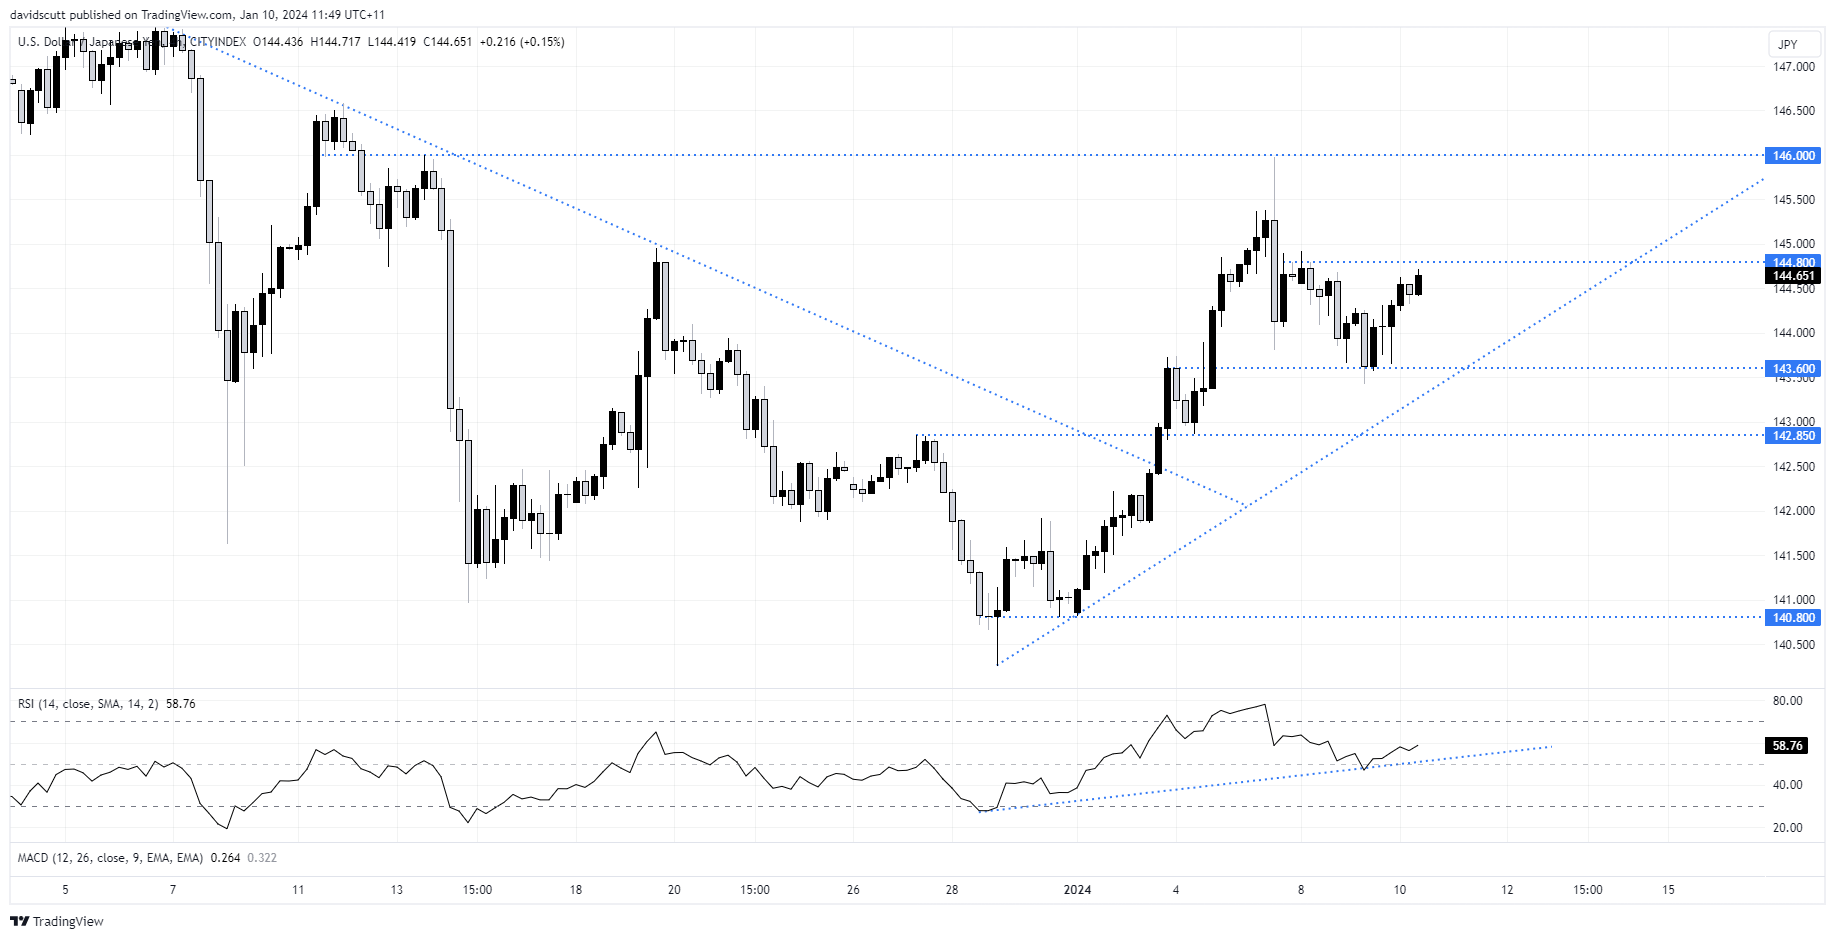Image resolution: width=1835 pixels, height=939 pixels.
Task: Click the low value L144.419 in legend
Action: (x=391, y=42)
